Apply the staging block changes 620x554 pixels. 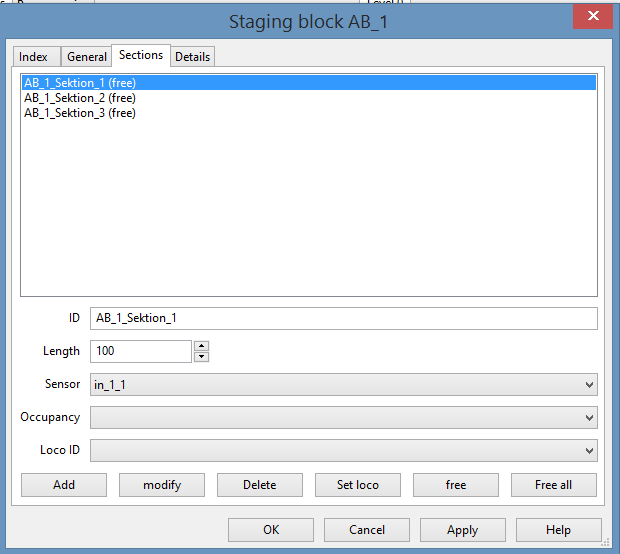click(x=462, y=530)
